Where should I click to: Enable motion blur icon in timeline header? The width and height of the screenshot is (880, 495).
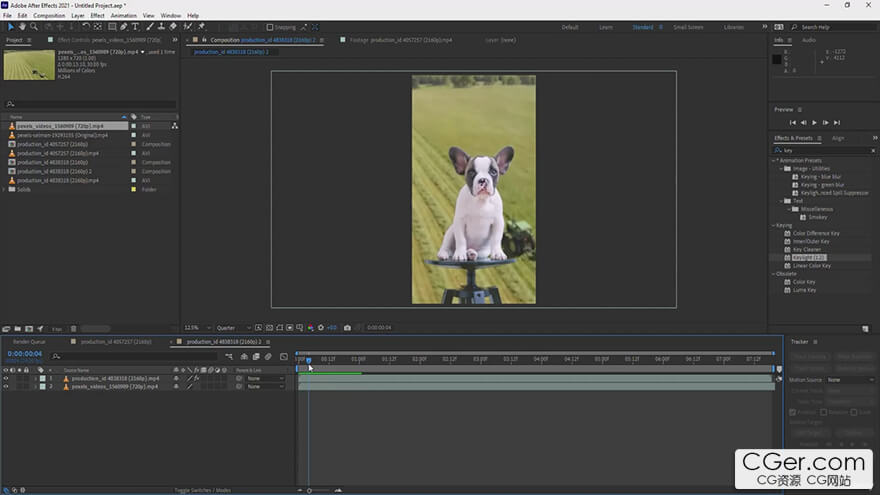pyautogui.click(x=268, y=356)
